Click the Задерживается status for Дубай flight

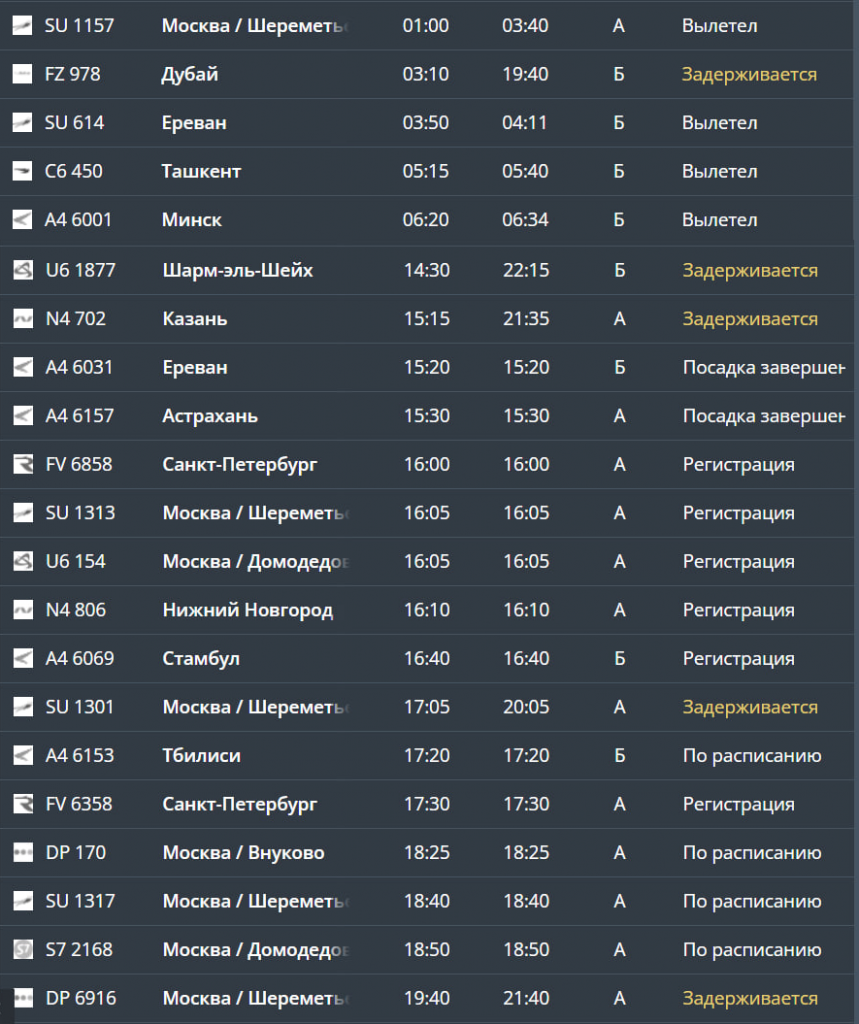[x=749, y=74]
